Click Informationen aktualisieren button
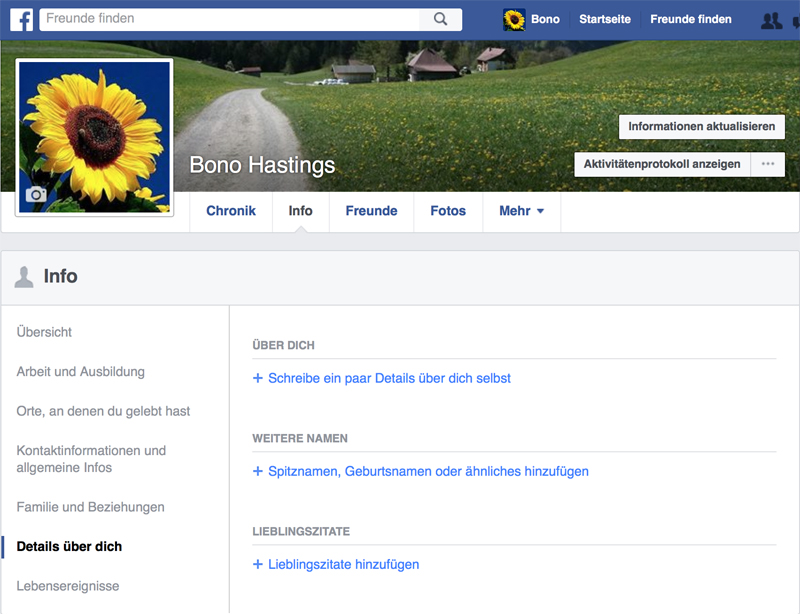This screenshot has width=800, height=614. [702, 127]
